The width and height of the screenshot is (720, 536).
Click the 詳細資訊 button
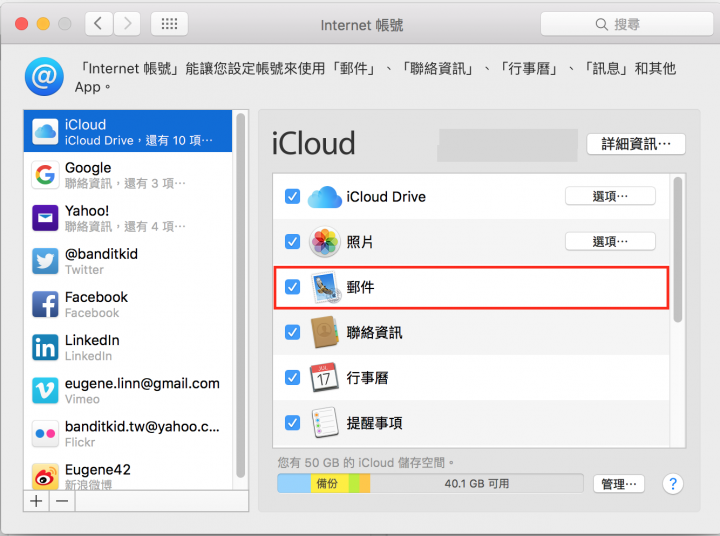click(636, 144)
